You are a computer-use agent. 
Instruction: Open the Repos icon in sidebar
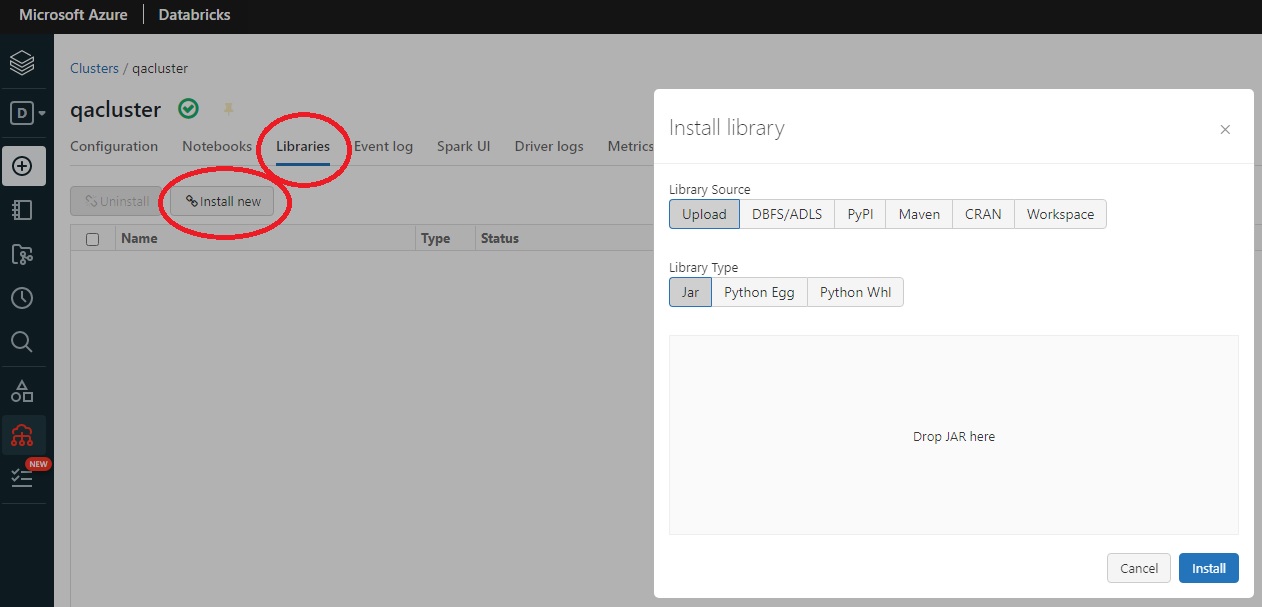coord(22,255)
